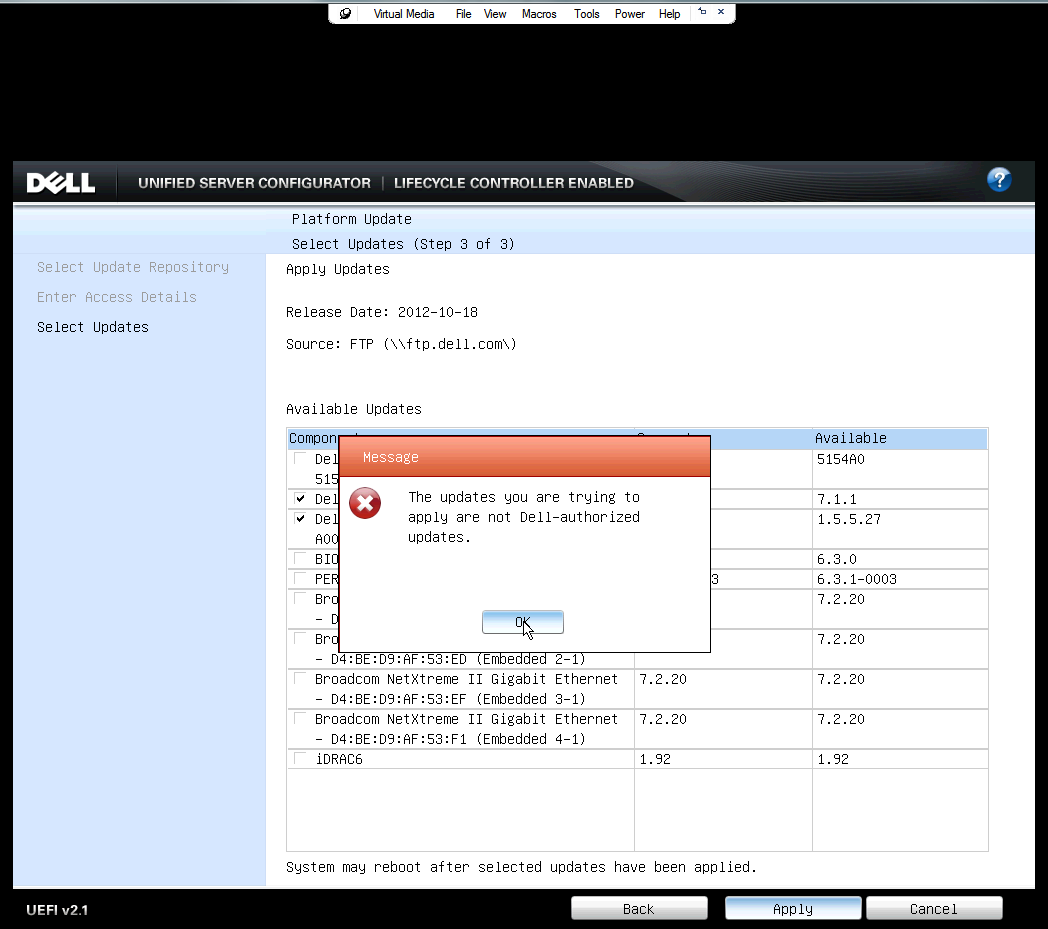Image resolution: width=1048 pixels, height=929 pixels.
Task: Click the pin icon in the viewer toolbar
Action: 345,13
